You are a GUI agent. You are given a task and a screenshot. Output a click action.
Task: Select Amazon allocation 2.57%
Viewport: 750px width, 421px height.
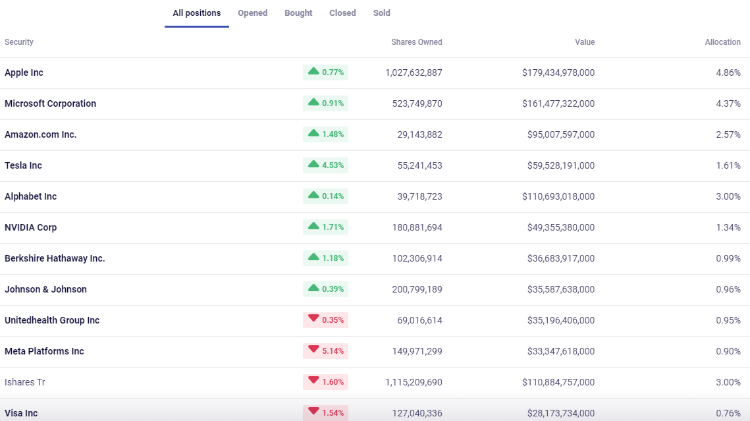[x=728, y=135]
